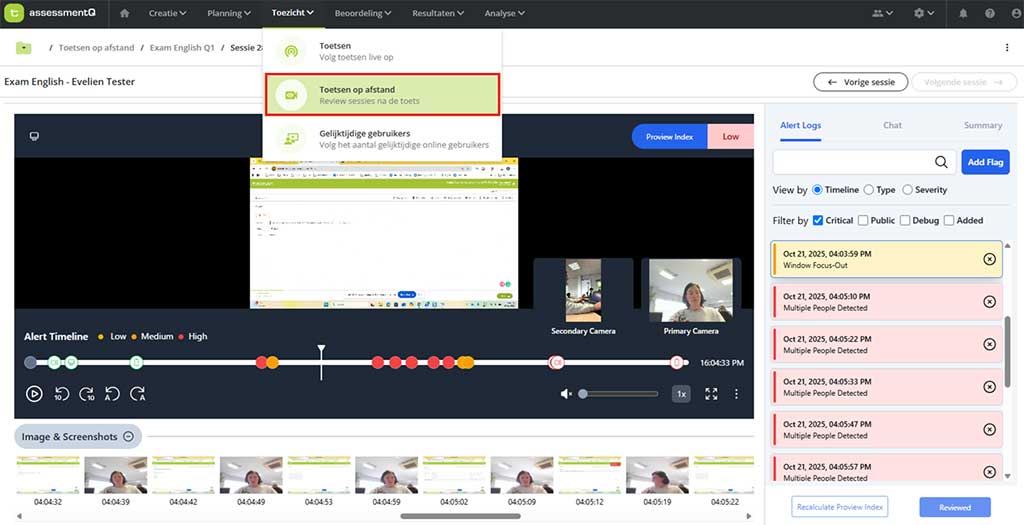
Task: Dismiss the Window Focus-Out alert
Action: [989, 259]
